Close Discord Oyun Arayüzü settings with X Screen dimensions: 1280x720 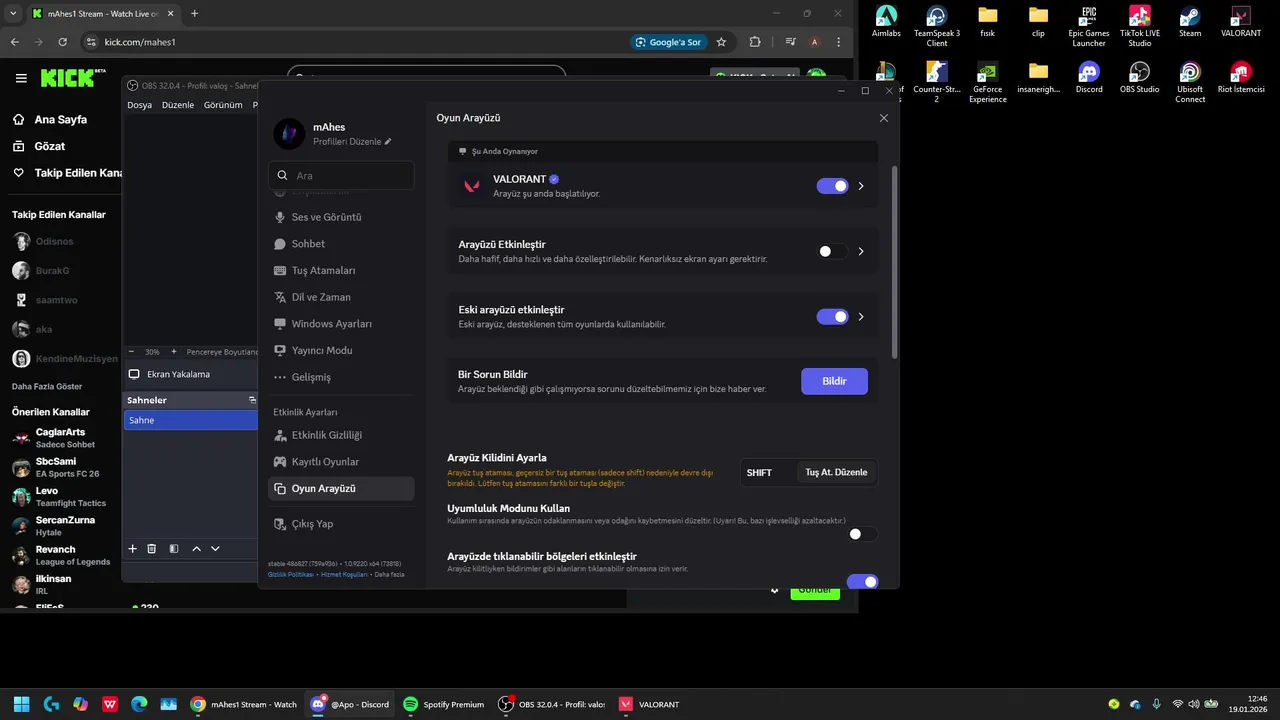[883, 118]
